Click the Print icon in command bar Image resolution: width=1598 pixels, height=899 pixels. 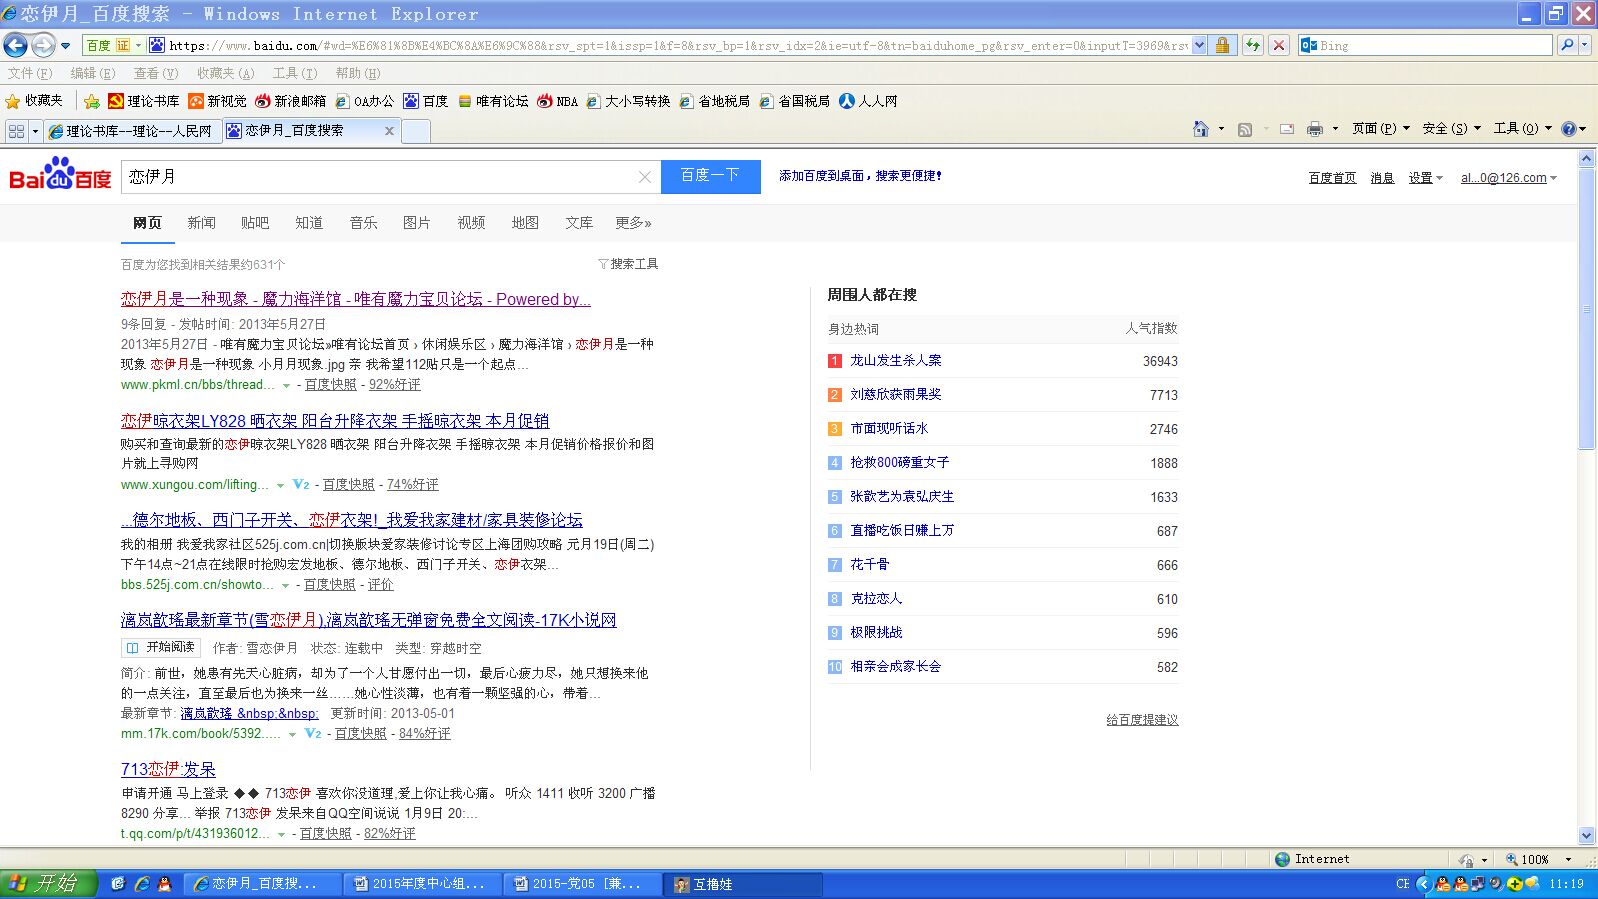click(x=1314, y=129)
